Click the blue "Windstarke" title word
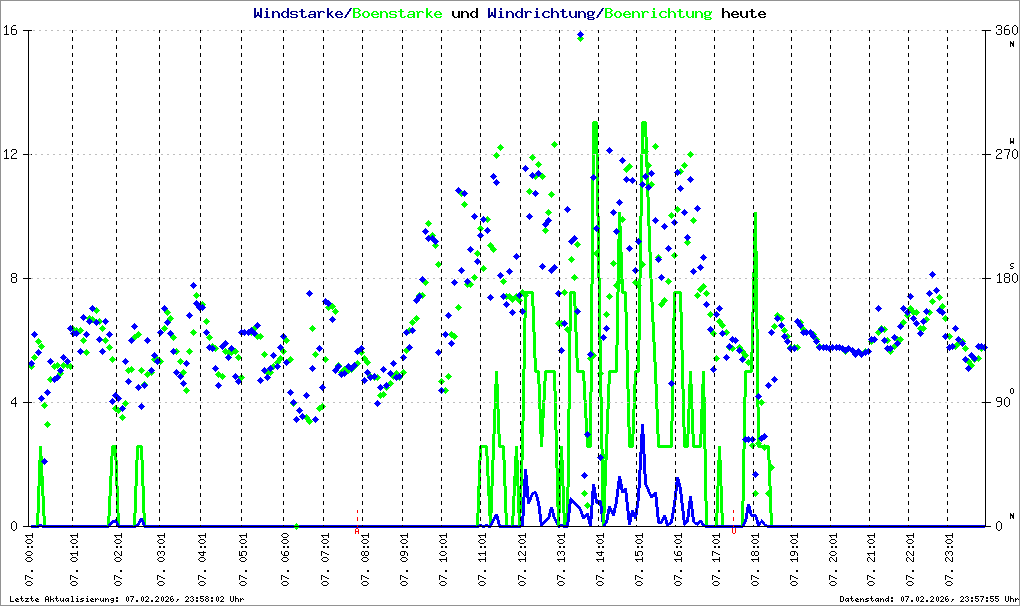 pyautogui.click(x=299, y=13)
